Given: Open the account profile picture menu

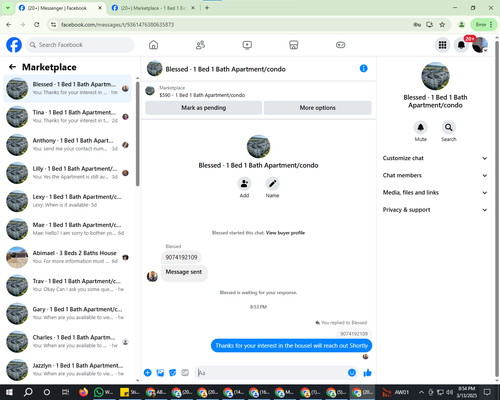Looking at the screenshot, I should click(x=480, y=45).
